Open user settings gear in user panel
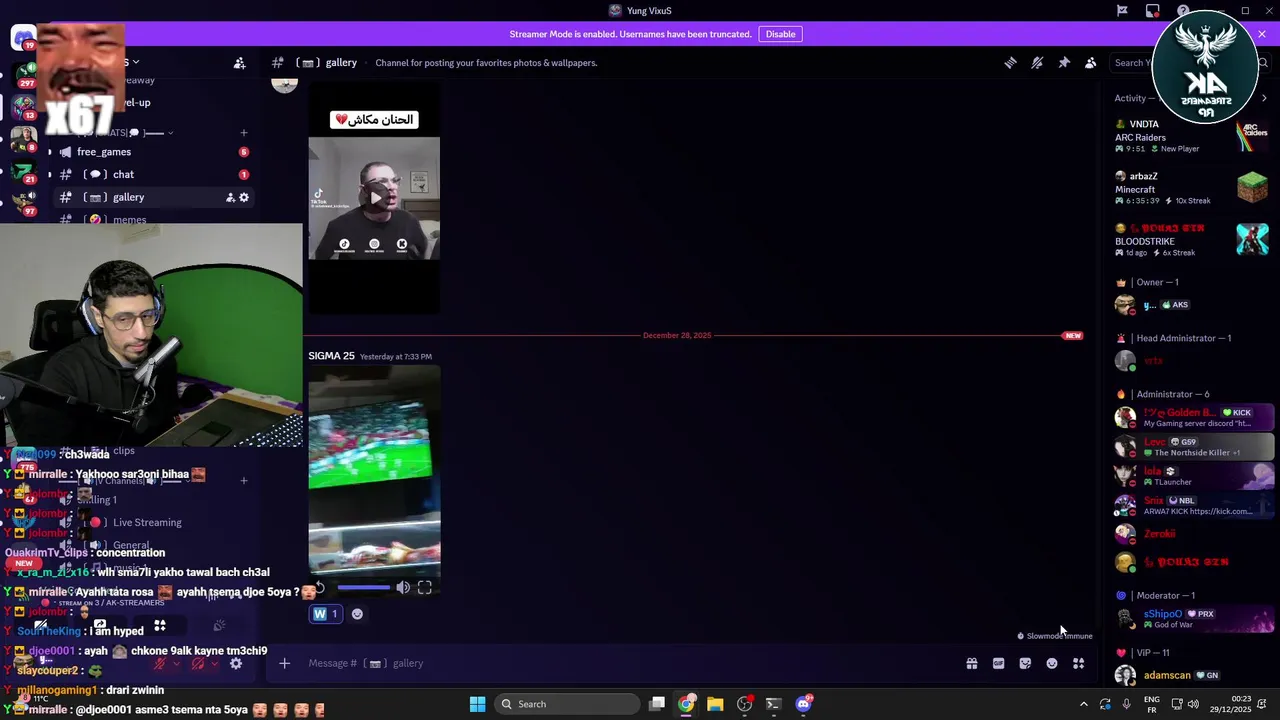The image size is (1280, 720). pyautogui.click(x=236, y=664)
